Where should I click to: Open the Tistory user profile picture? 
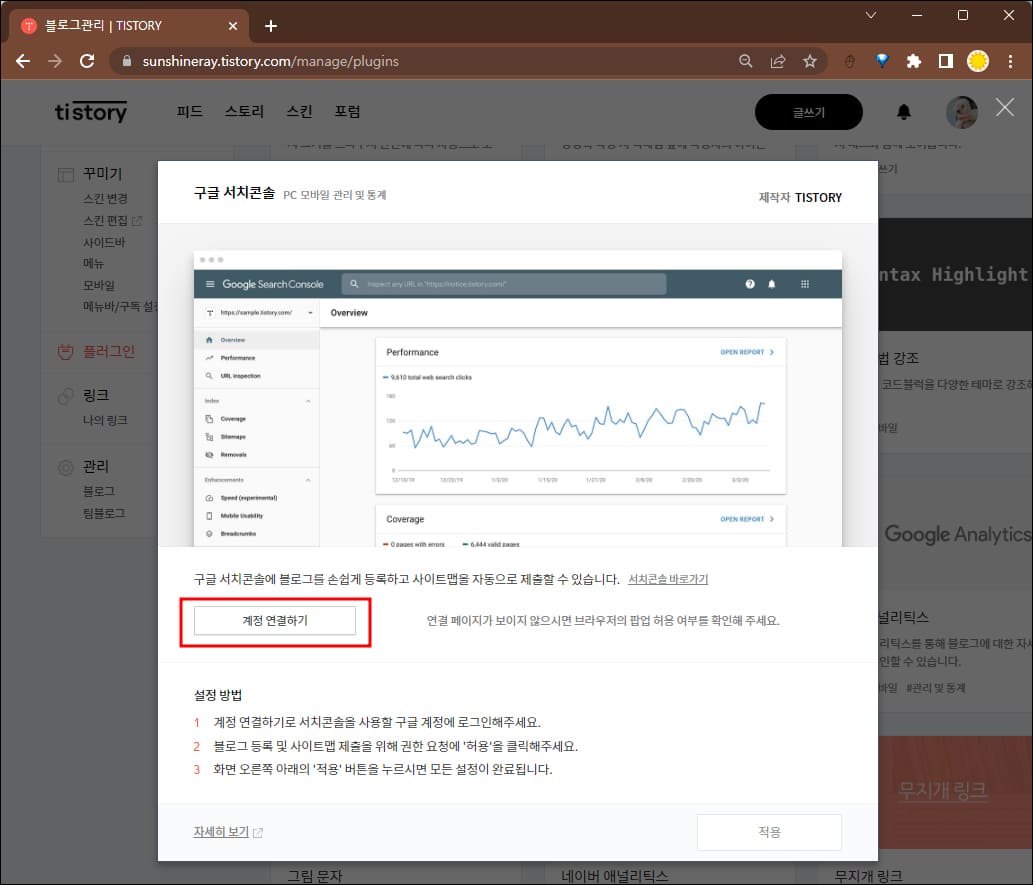coord(962,112)
